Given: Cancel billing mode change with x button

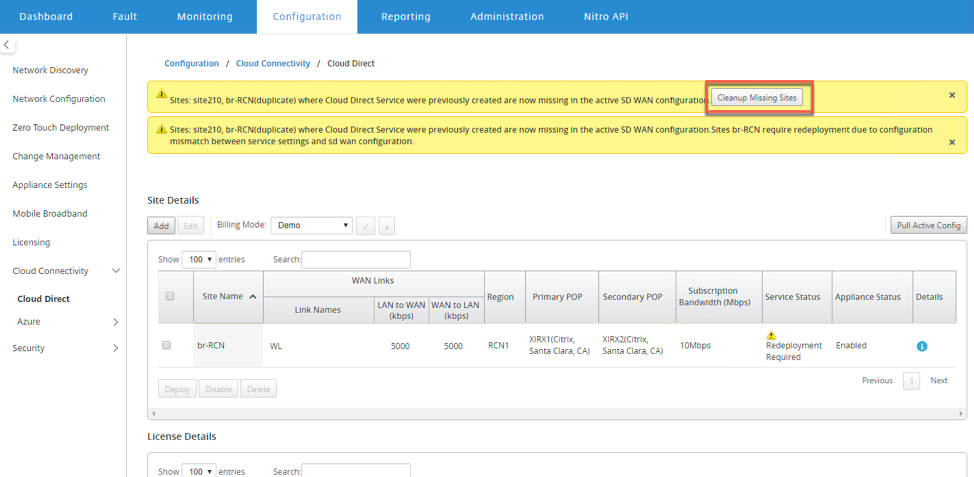Looking at the screenshot, I should click(x=386, y=226).
